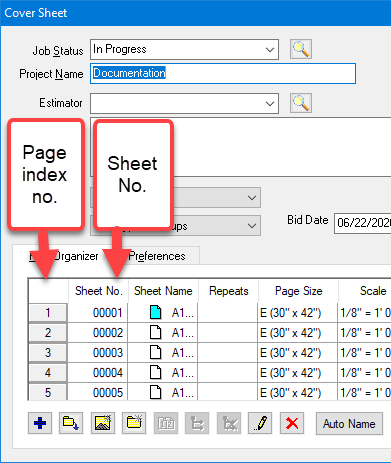The height and width of the screenshot is (463, 391).
Task: Expand the Estimator combo box
Action: [184, 103]
